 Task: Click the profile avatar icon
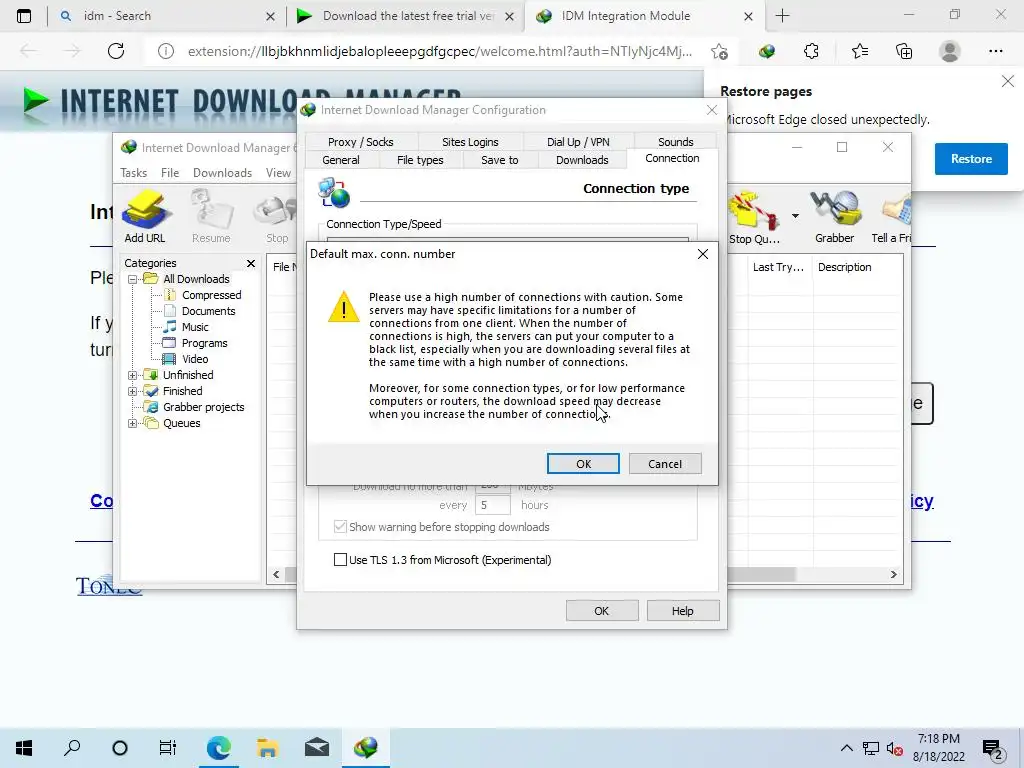950,51
